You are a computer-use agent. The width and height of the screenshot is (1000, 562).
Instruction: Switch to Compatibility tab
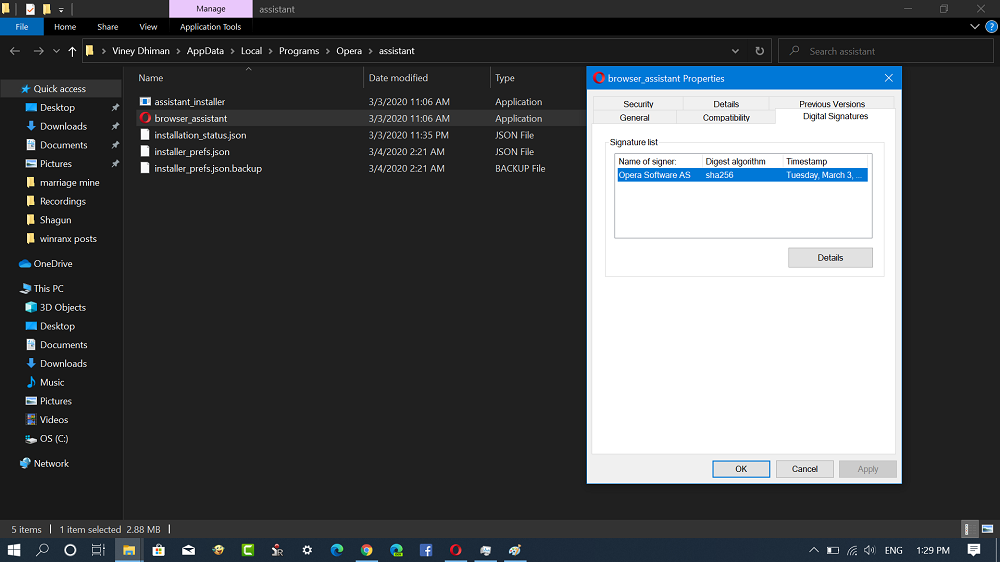click(726, 117)
